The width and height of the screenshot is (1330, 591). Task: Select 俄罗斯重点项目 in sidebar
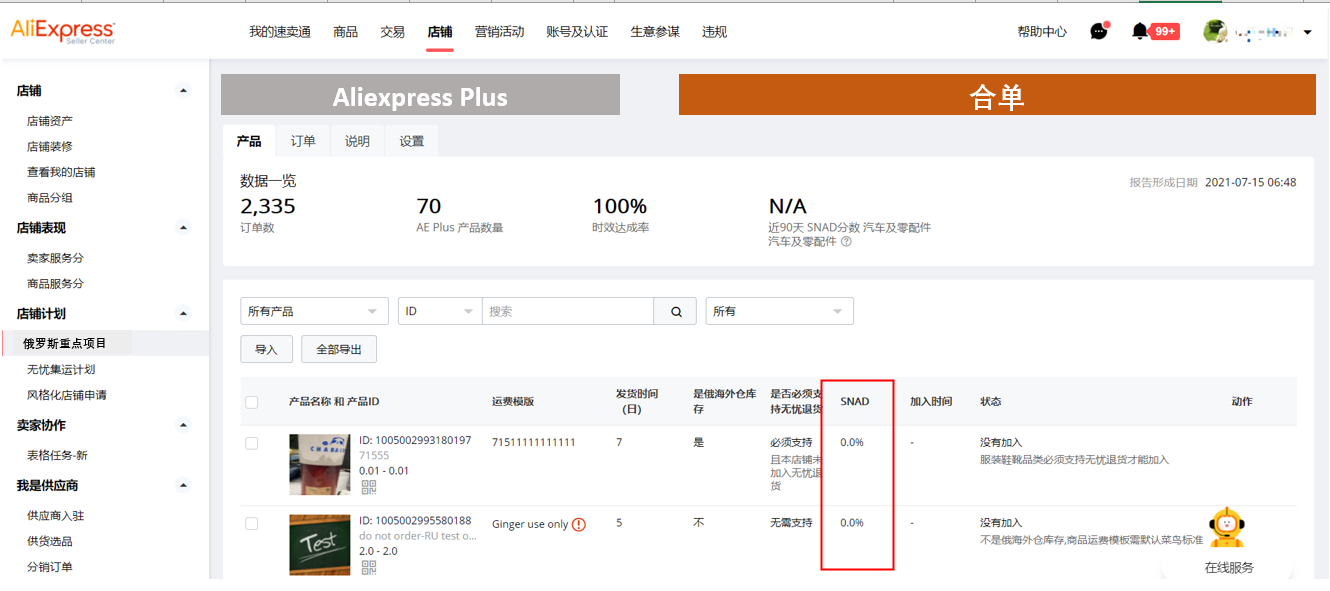coord(65,344)
